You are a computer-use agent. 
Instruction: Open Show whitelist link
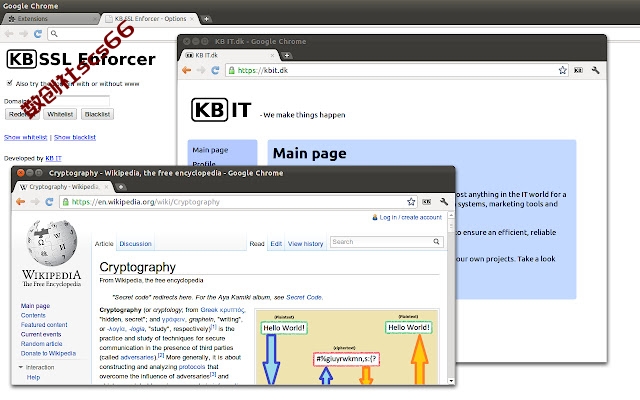click(25, 137)
